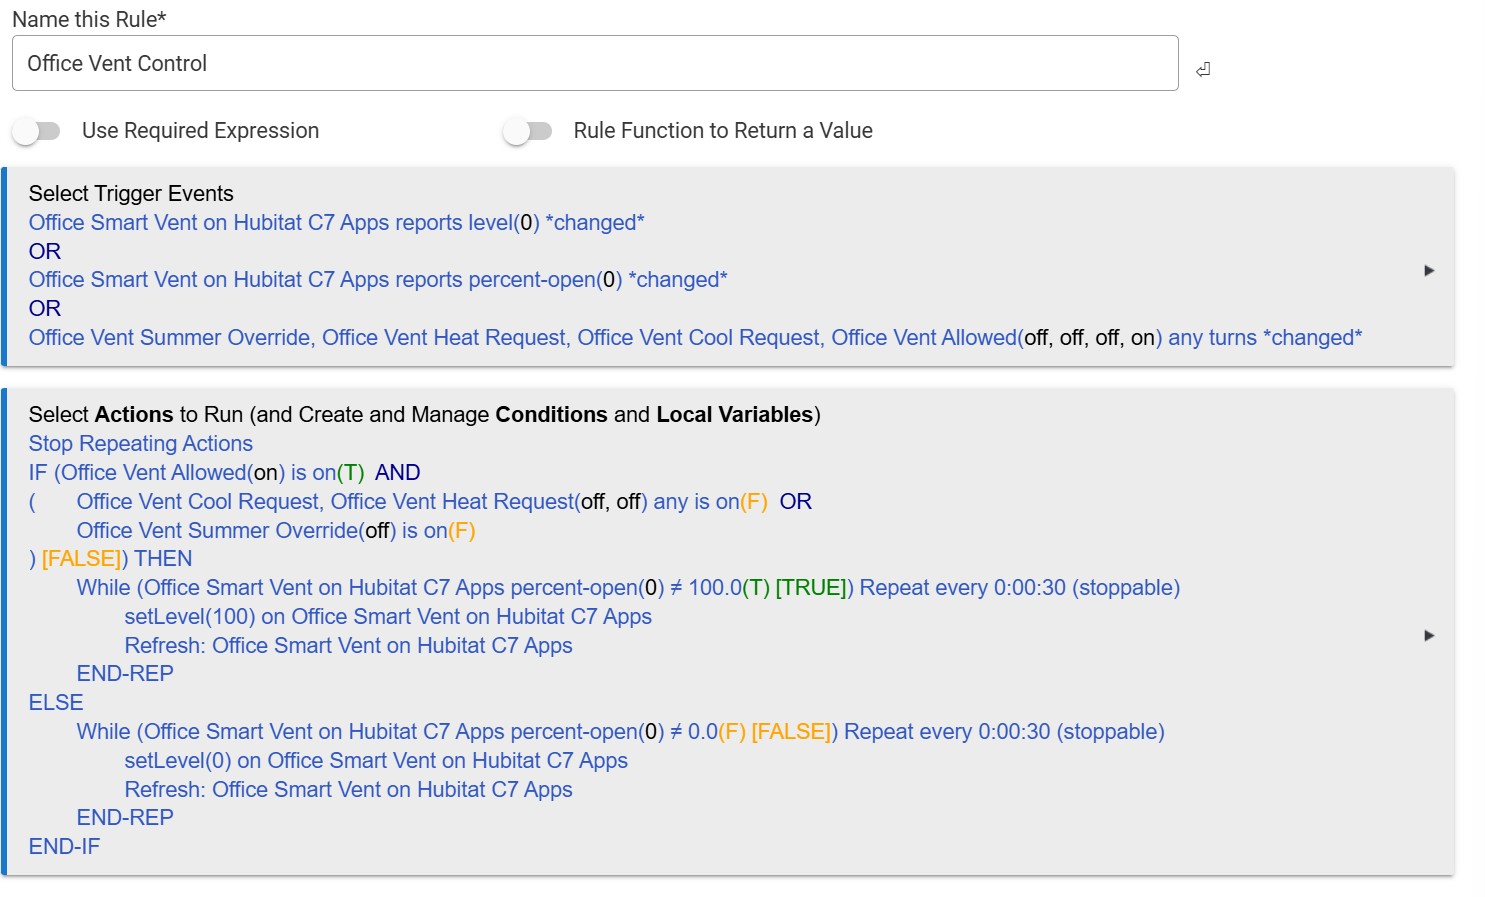Enable the Use Required Expression toggle

(37, 131)
